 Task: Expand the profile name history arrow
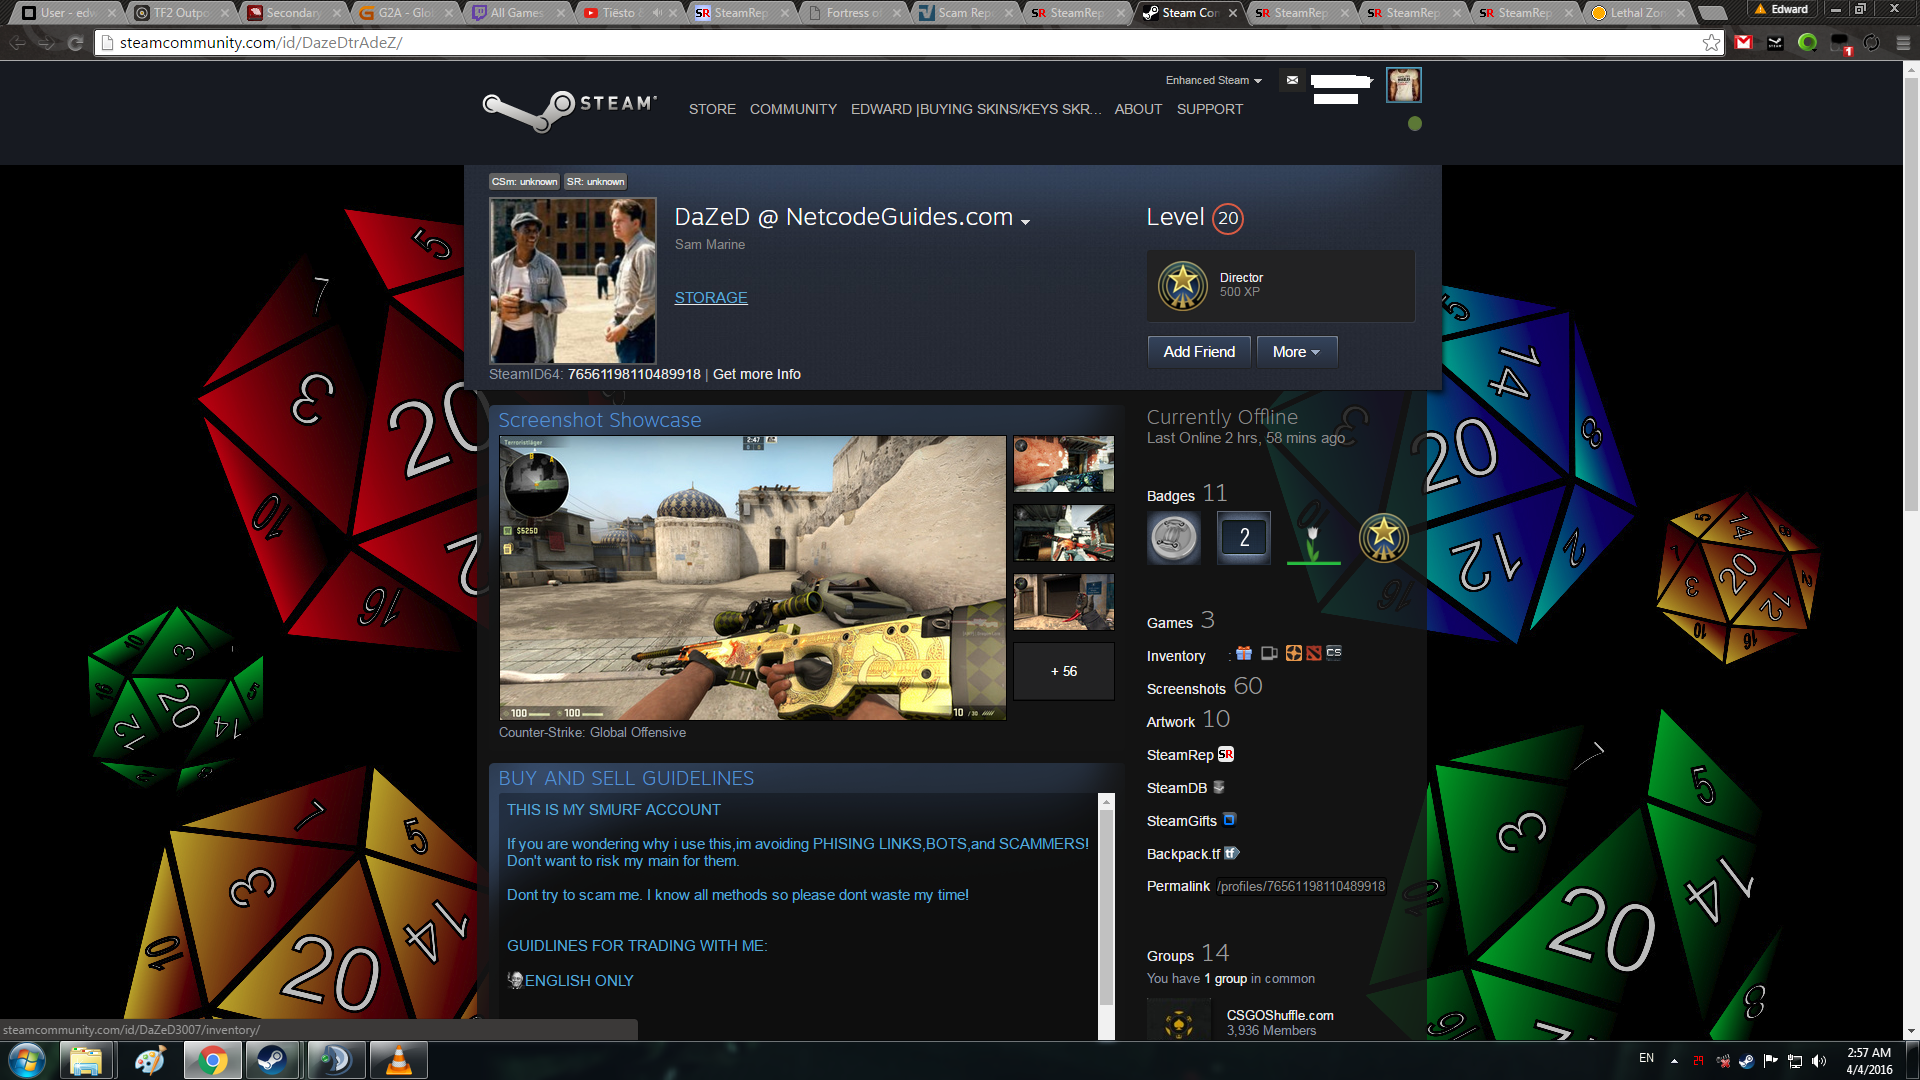pyautogui.click(x=1025, y=221)
